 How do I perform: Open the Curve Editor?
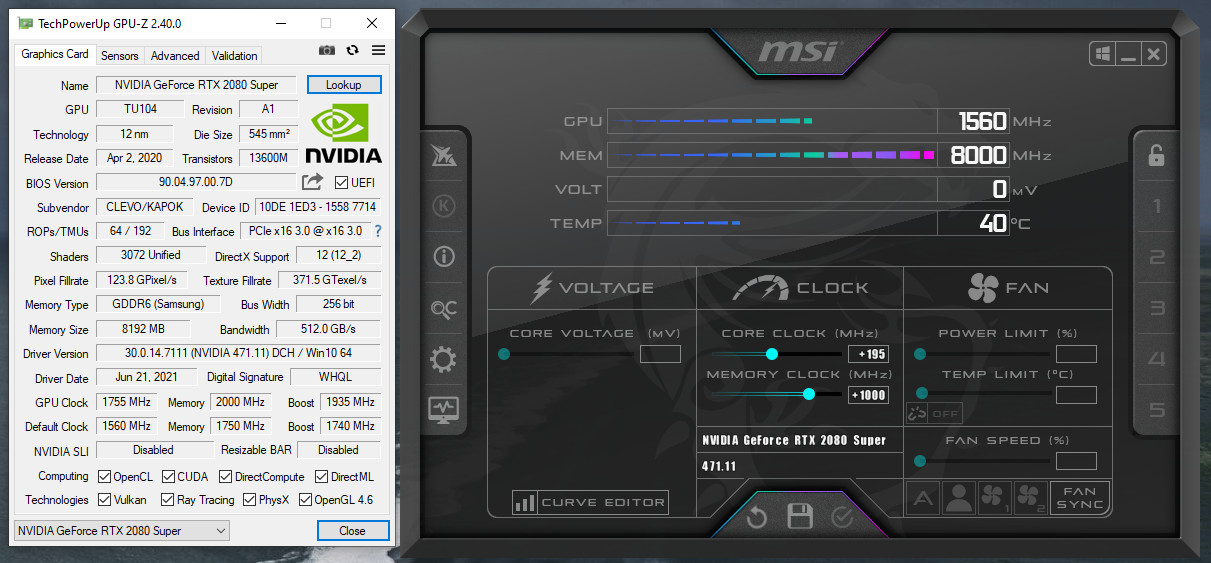(590, 502)
